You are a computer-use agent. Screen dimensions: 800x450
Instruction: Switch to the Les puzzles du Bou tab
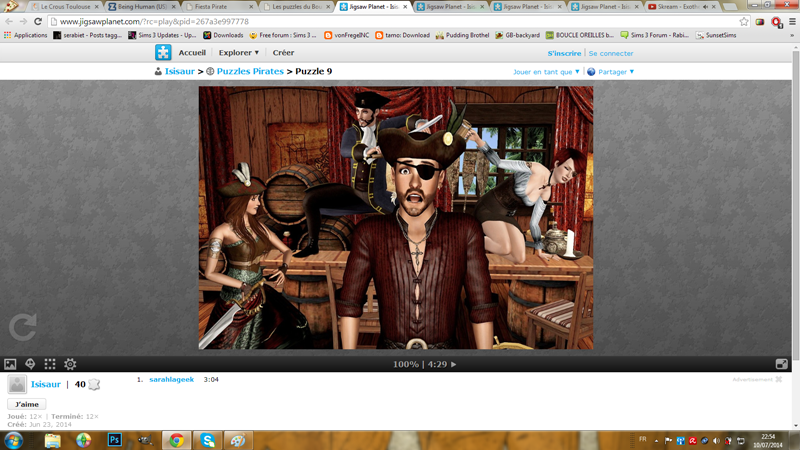click(x=296, y=7)
